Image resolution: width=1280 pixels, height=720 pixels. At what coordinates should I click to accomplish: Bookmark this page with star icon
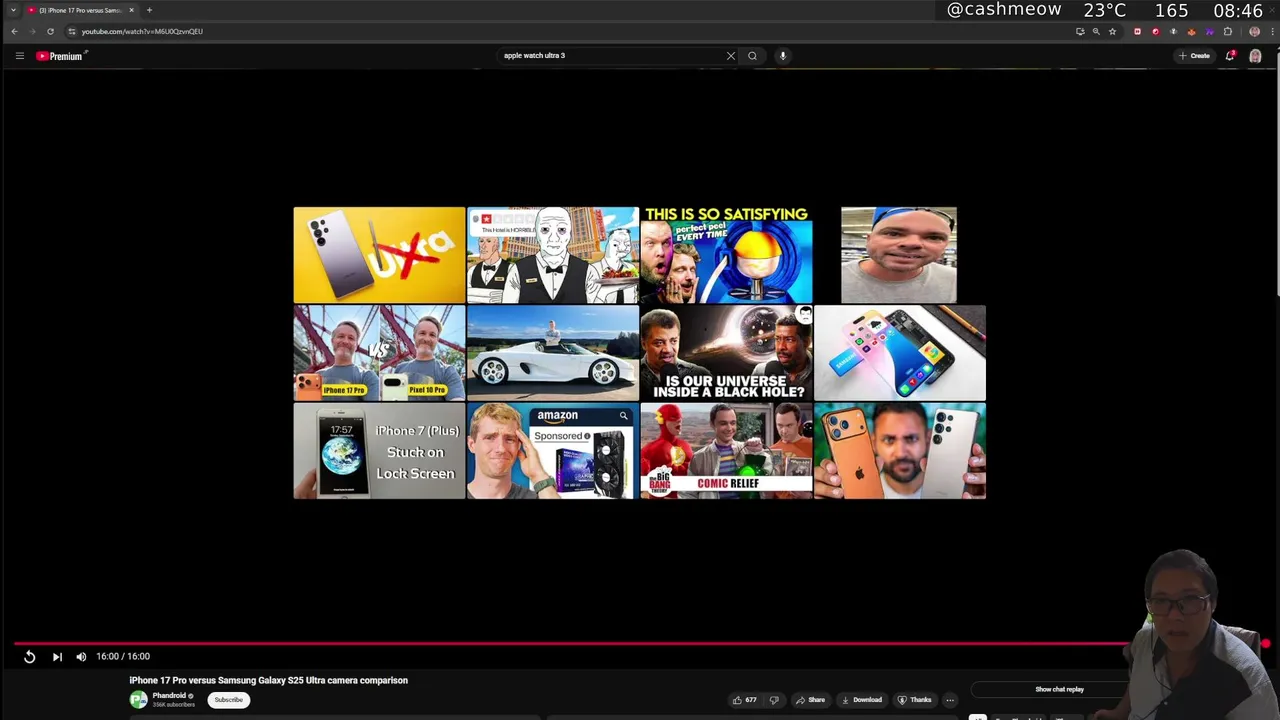[1112, 31]
